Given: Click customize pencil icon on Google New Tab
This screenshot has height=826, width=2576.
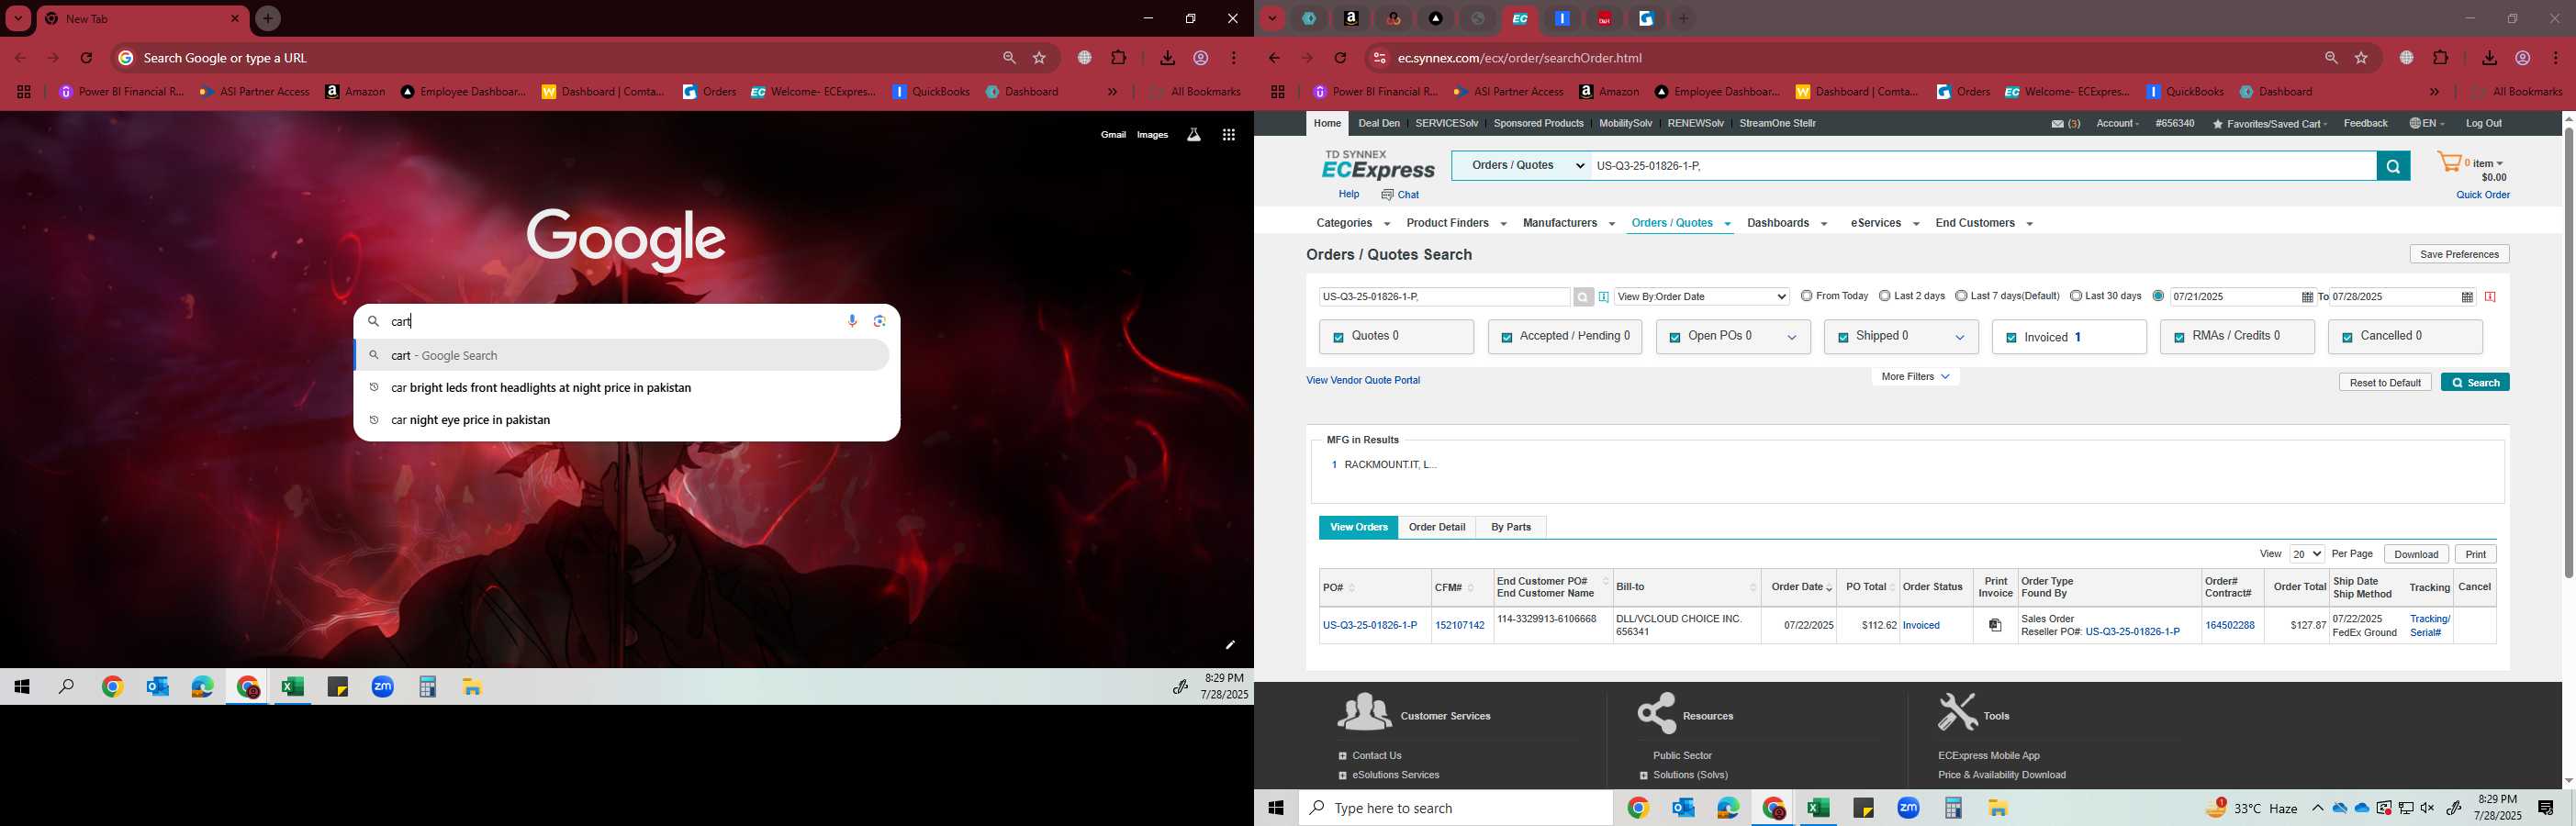Looking at the screenshot, I should tap(1230, 645).
